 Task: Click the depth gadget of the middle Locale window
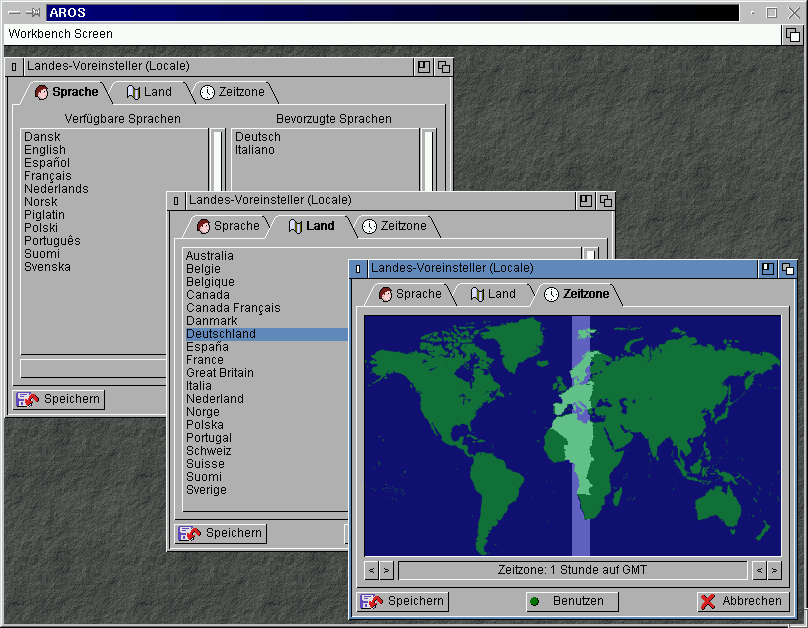(605, 200)
